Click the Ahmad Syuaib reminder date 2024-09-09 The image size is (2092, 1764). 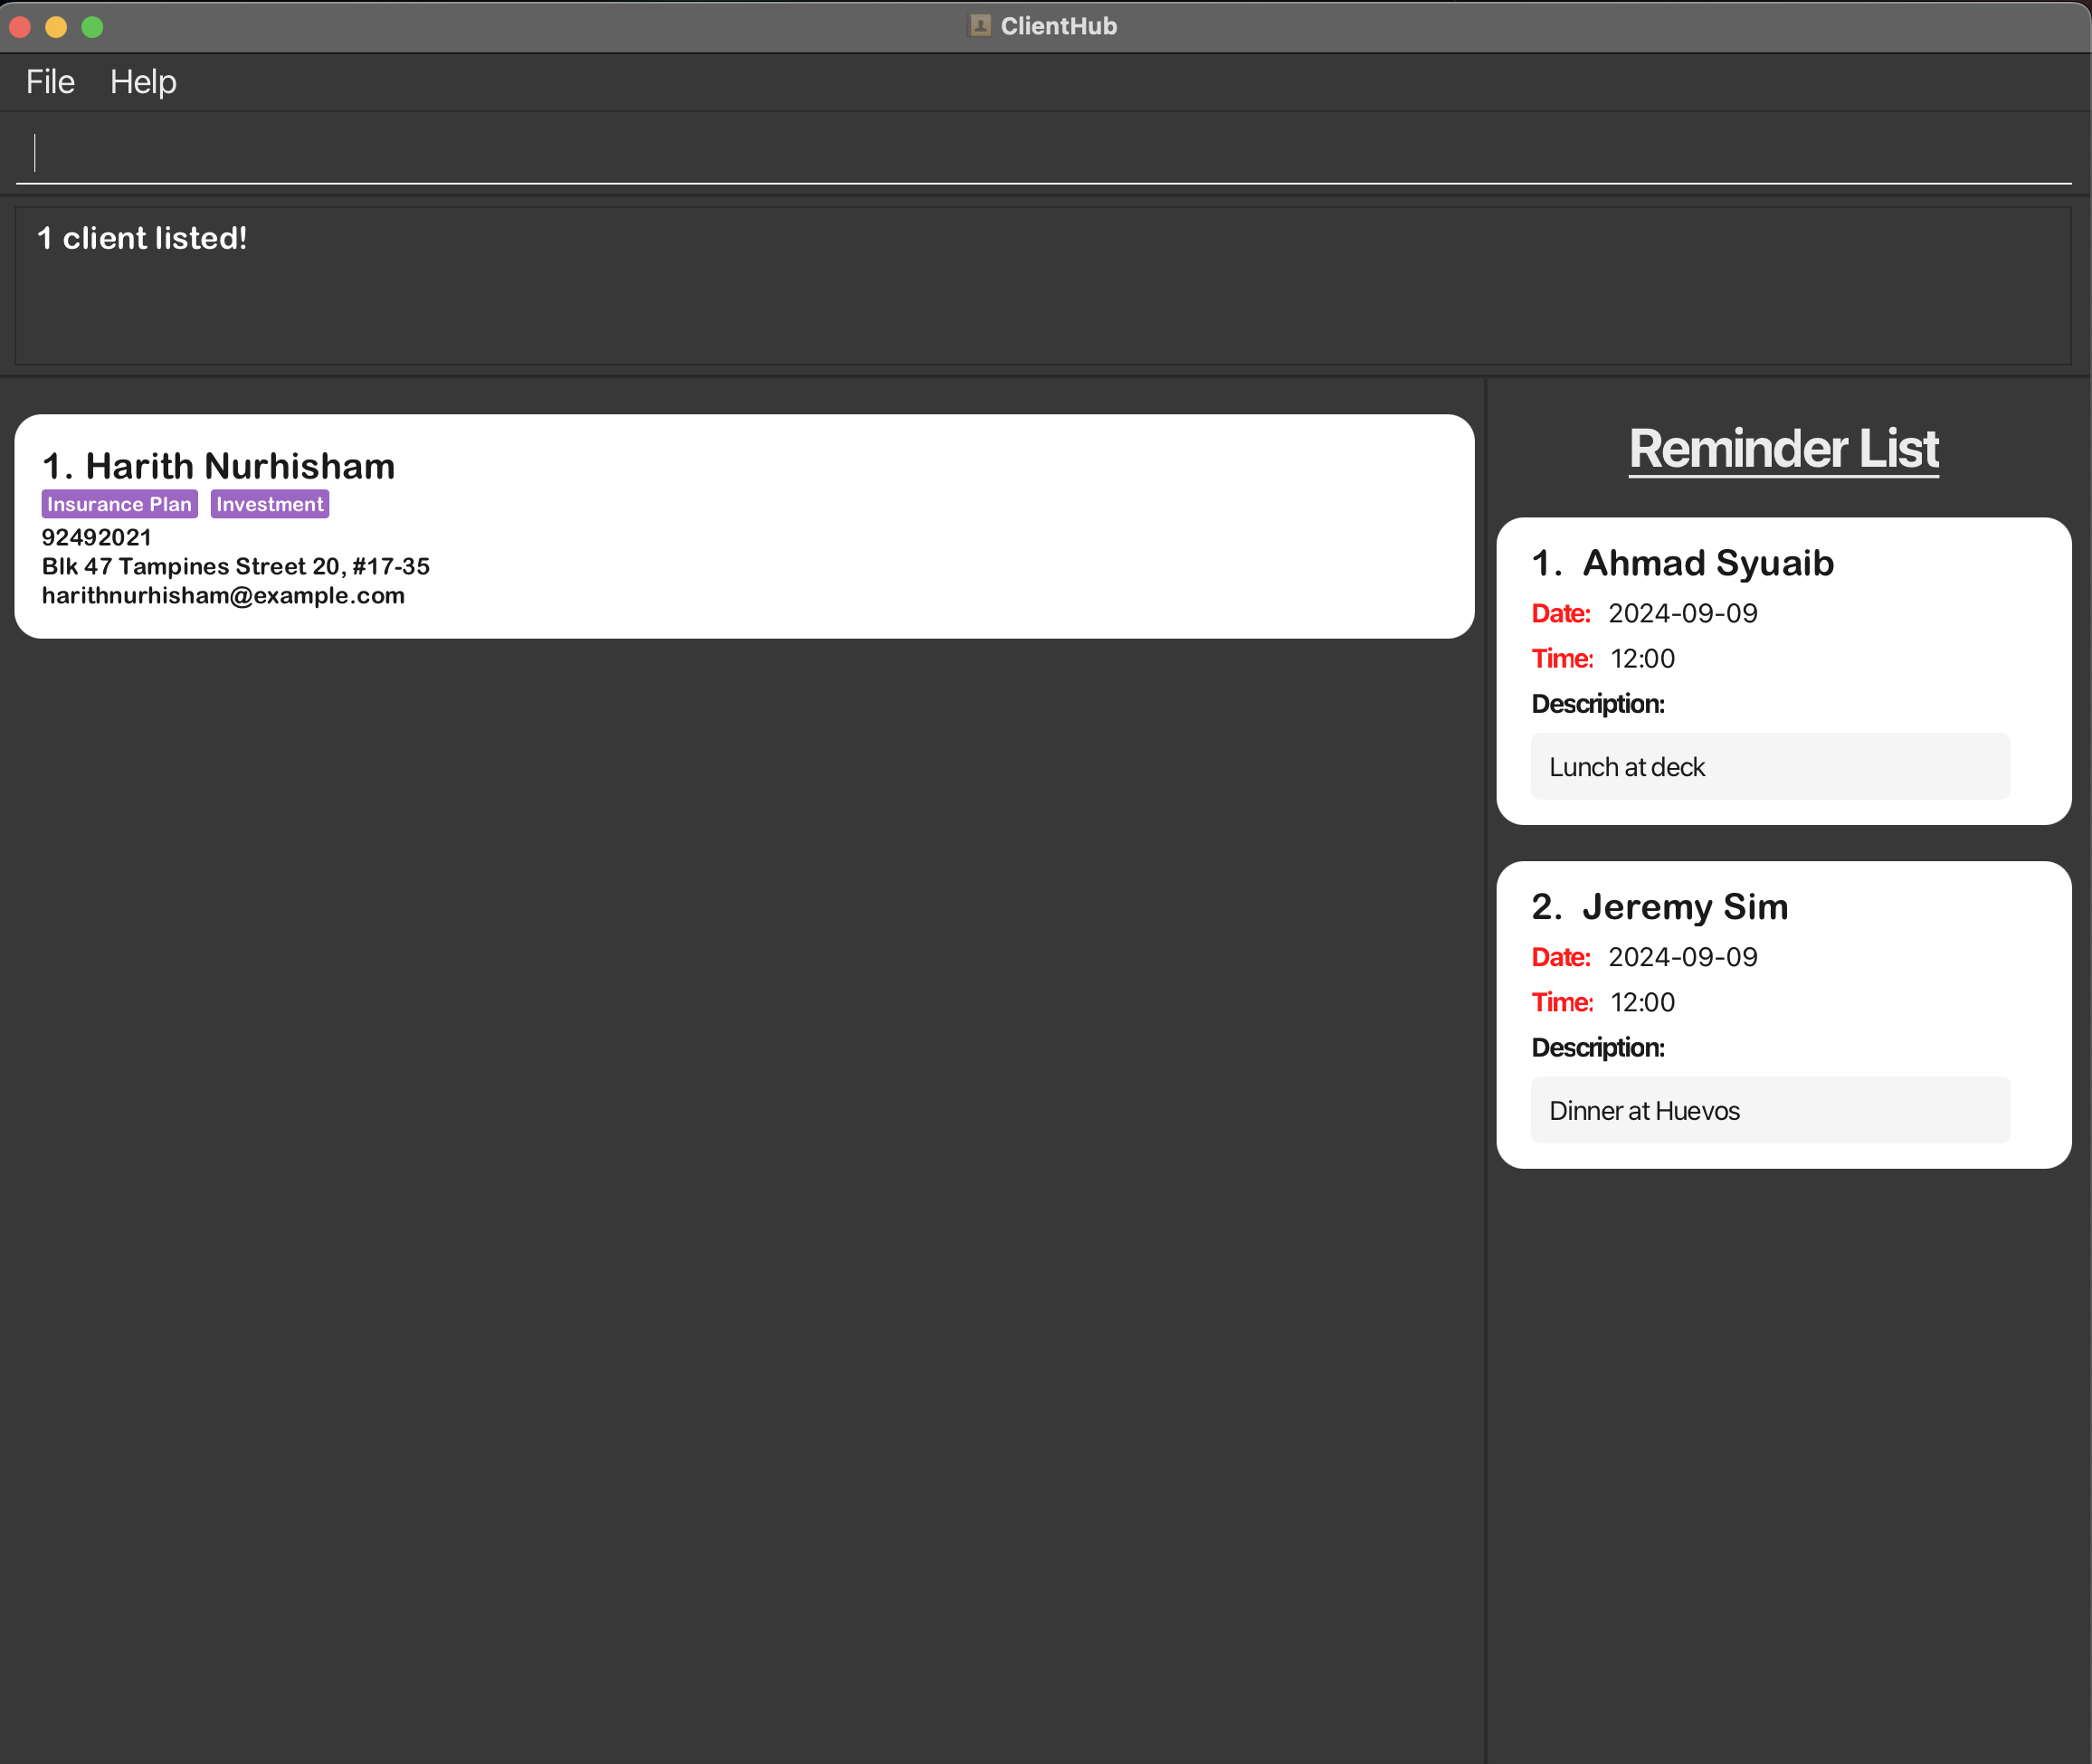click(1682, 613)
